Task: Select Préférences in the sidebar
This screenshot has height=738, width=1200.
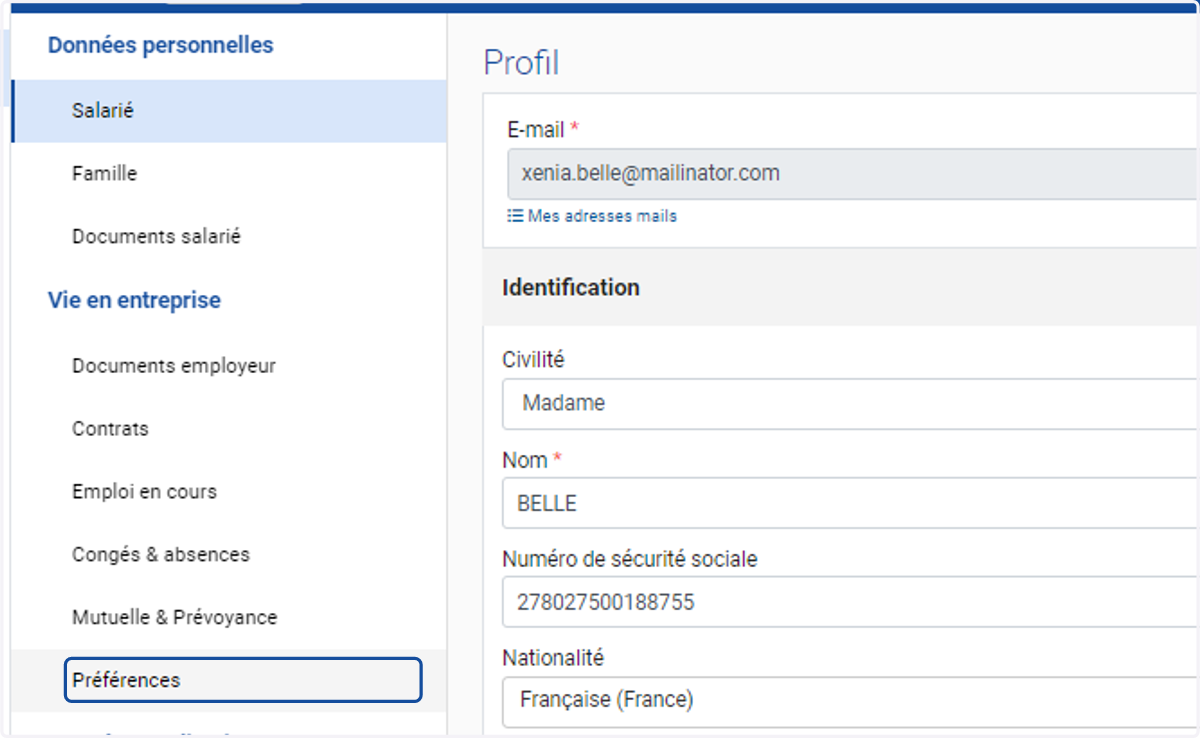Action: [243, 680]
